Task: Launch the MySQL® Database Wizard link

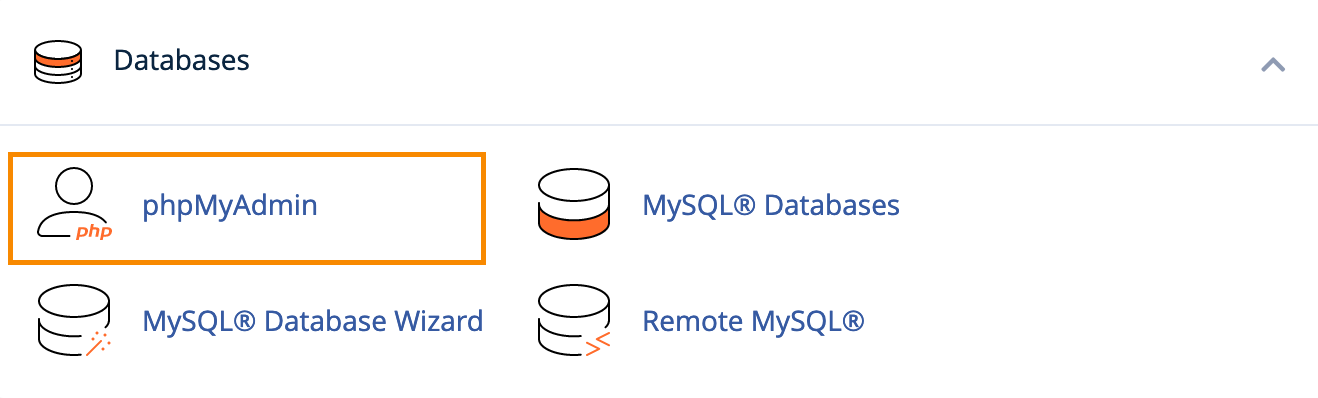Action: tap(313, 322)
